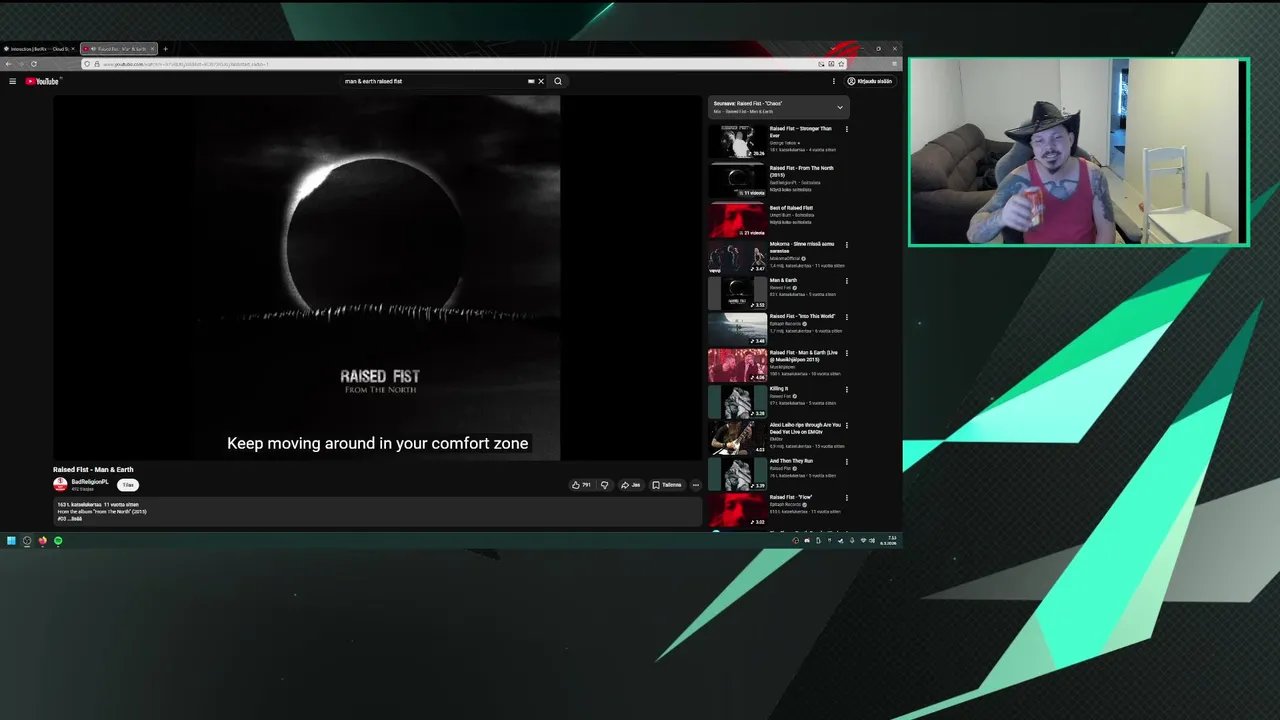The width and height of the screenshot is (1280, 720).
Task: Open the second taskbar icon next to Start
Action: [x=27, y=541]
